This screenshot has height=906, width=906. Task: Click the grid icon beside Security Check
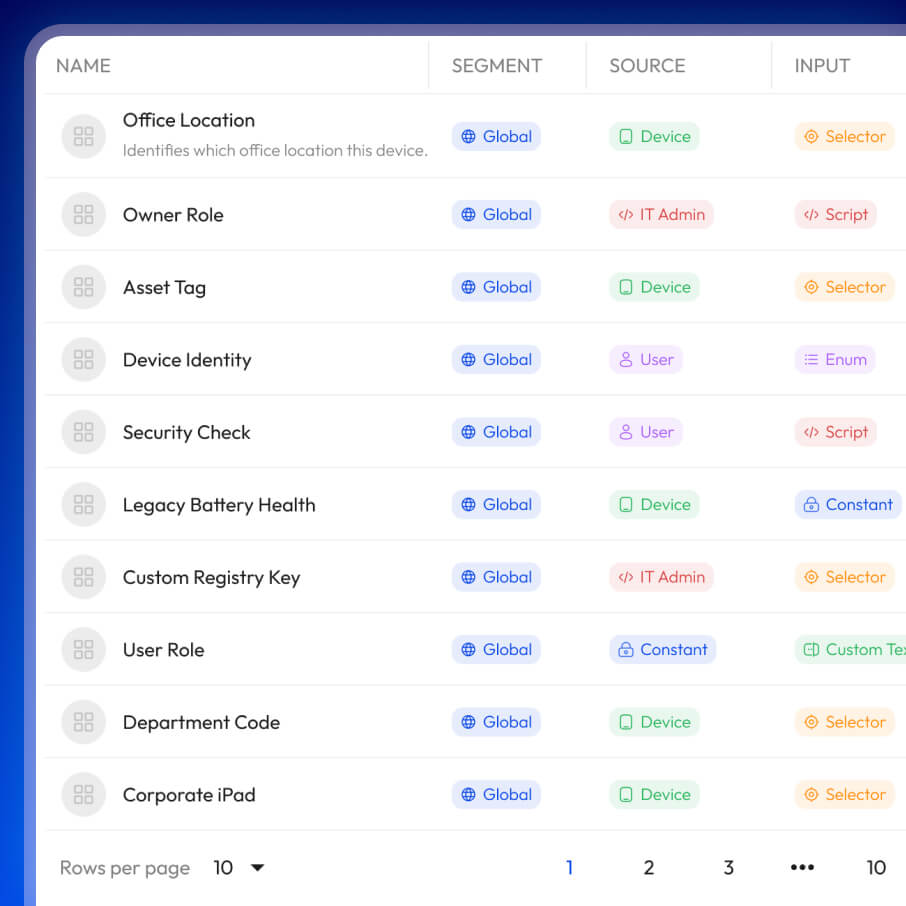point(84,432)
